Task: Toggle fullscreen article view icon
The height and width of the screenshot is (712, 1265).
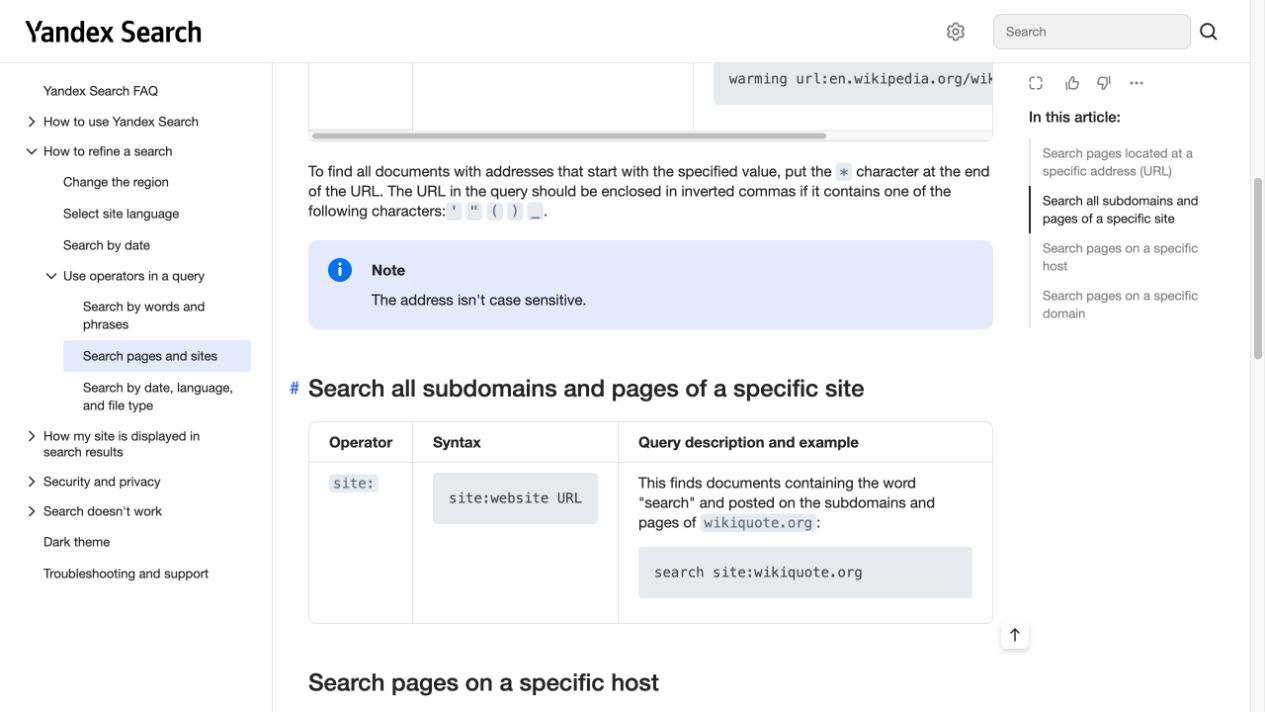Action: pyautogui.click(x=1036, y=83)
